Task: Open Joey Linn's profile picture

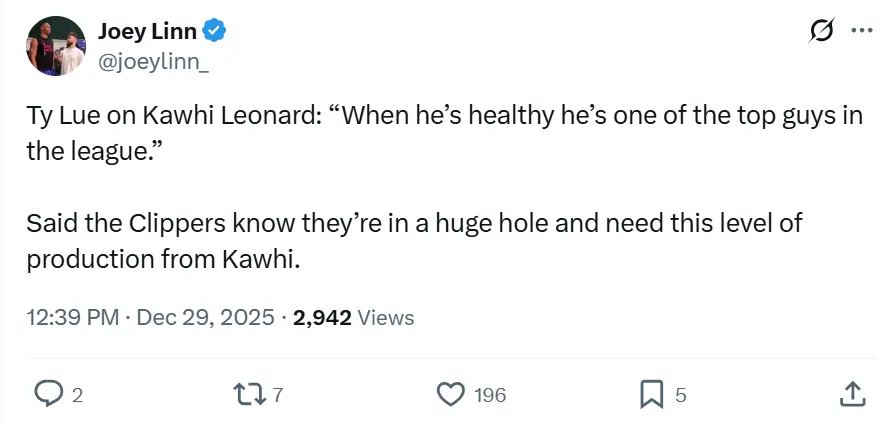Action: point(54,46)
